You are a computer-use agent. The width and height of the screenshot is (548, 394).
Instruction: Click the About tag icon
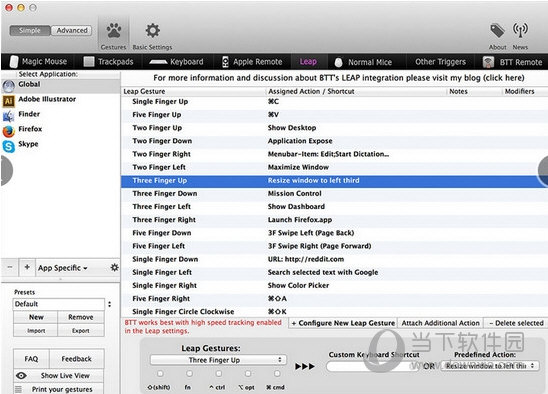tap(497, 31)
